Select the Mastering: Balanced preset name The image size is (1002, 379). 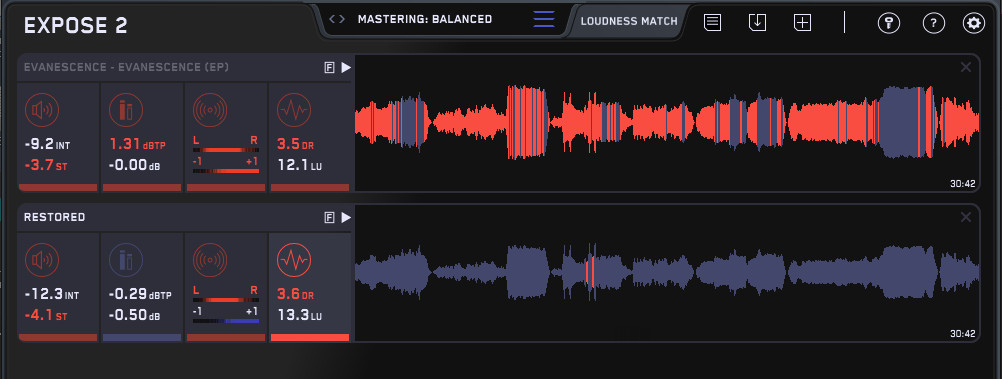pyautogui.click(x=425, y=19)
